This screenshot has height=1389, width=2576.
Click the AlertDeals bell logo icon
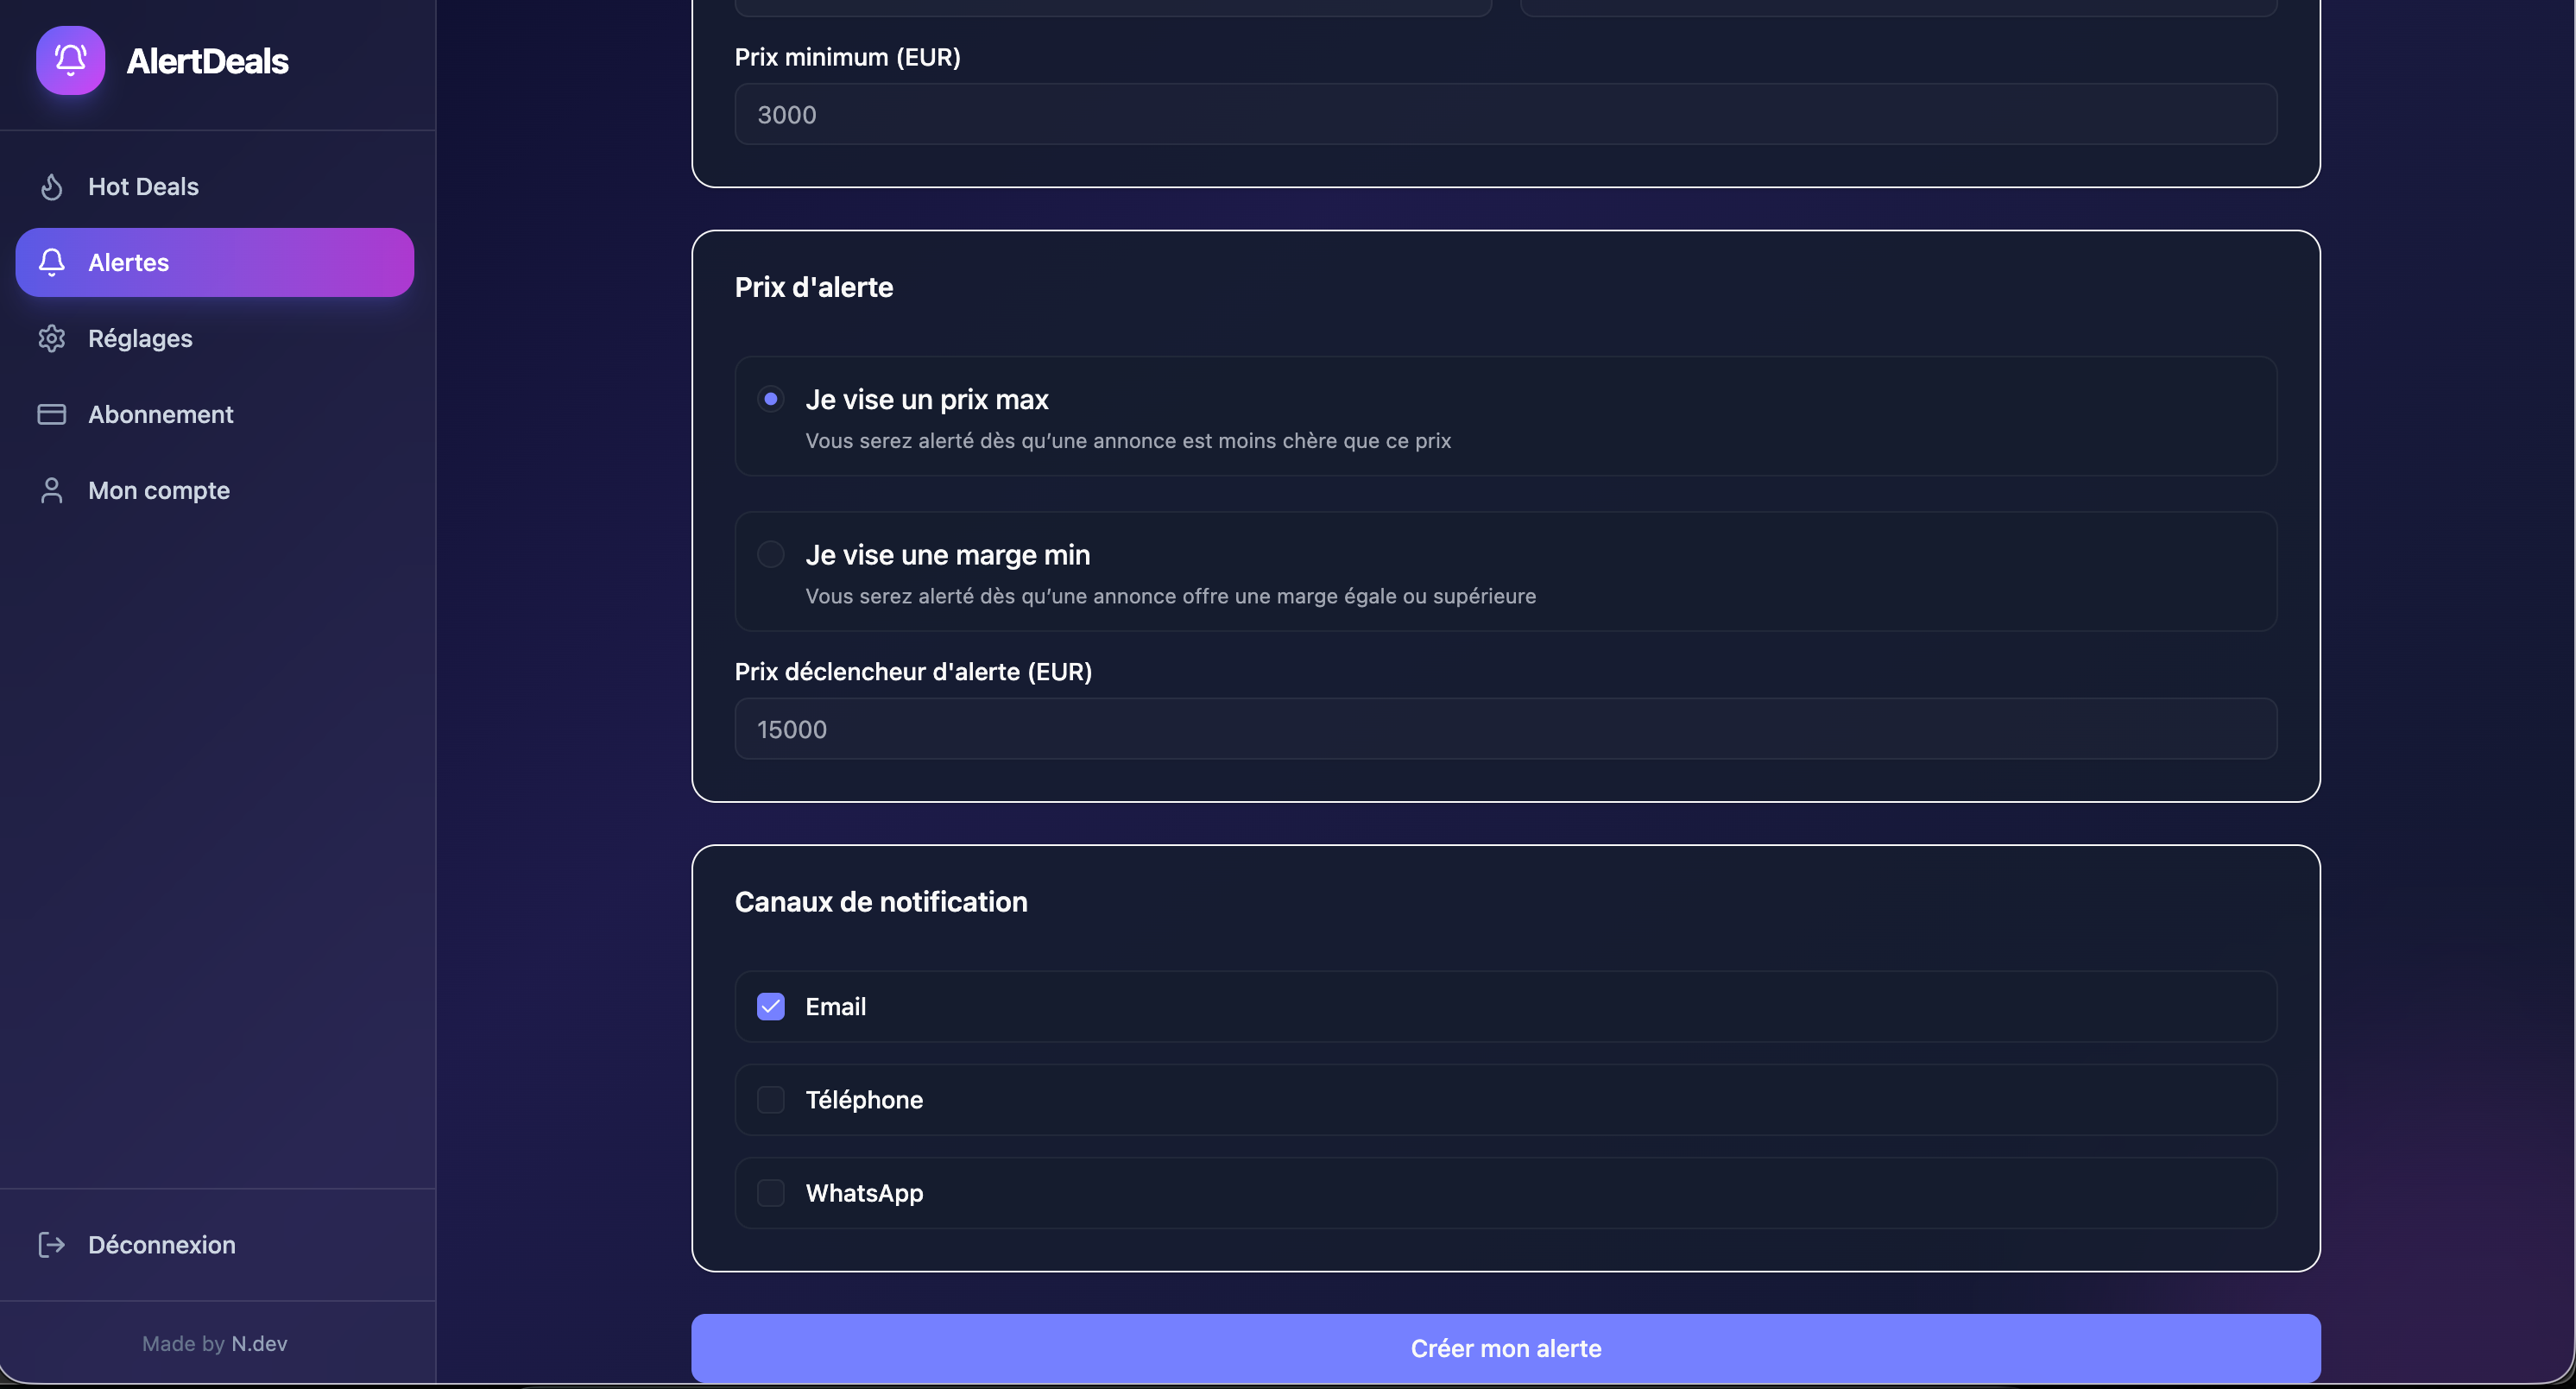[70, 60]
